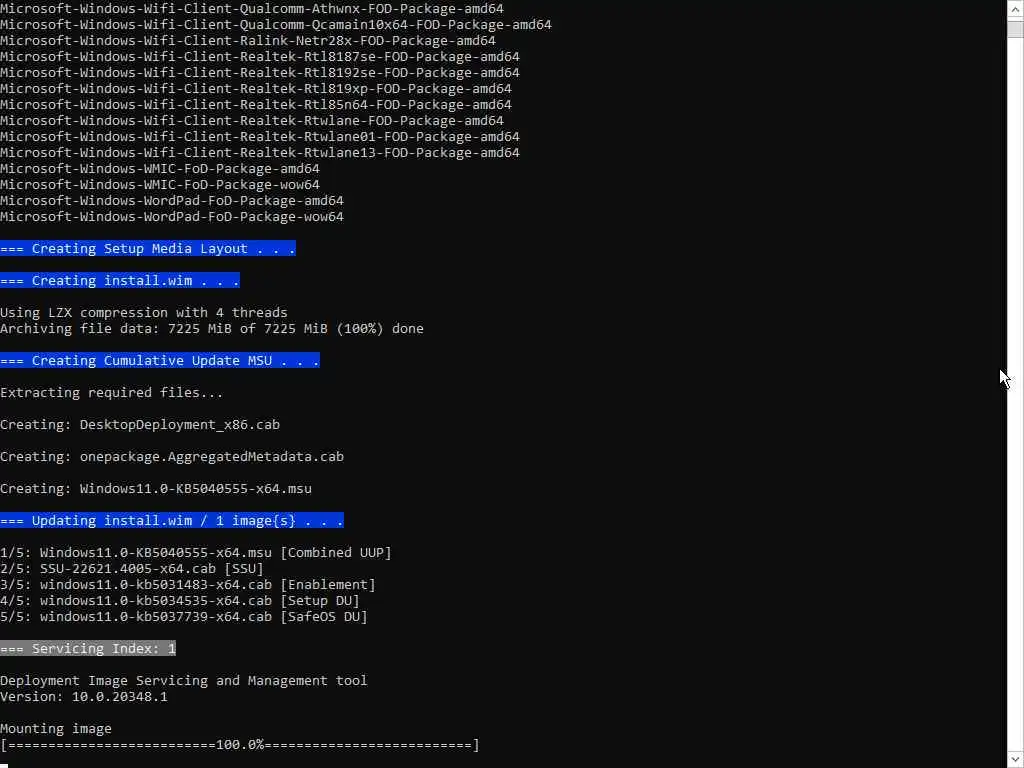Click the 'WordPad-FoD-Package-wow64' line

(x=172, y=216)
